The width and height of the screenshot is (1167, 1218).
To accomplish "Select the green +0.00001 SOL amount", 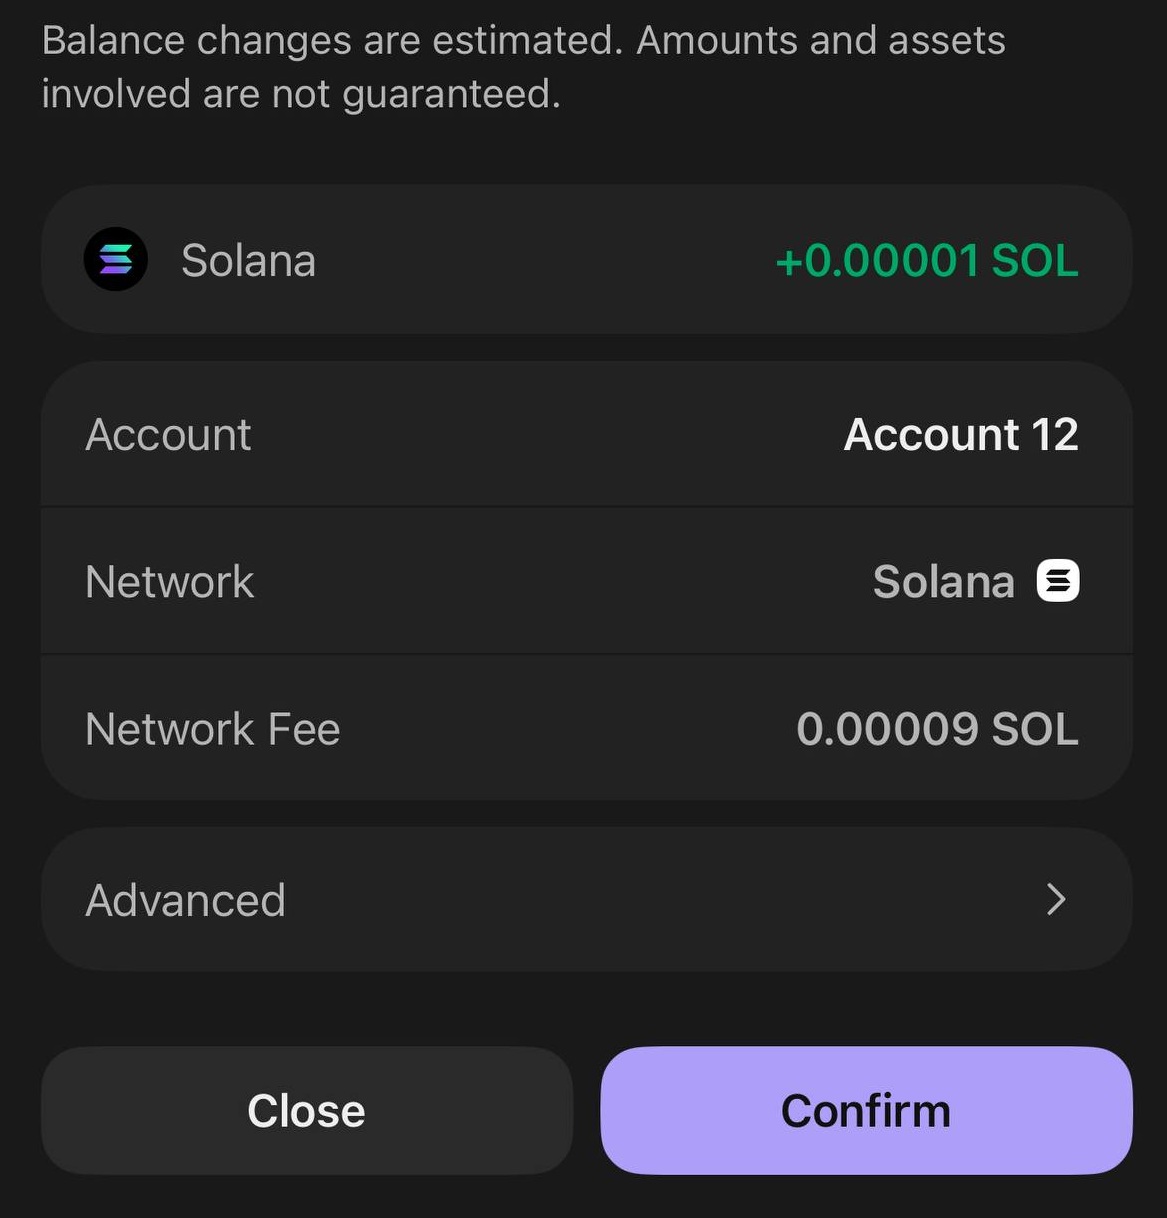I will (927, 261).
